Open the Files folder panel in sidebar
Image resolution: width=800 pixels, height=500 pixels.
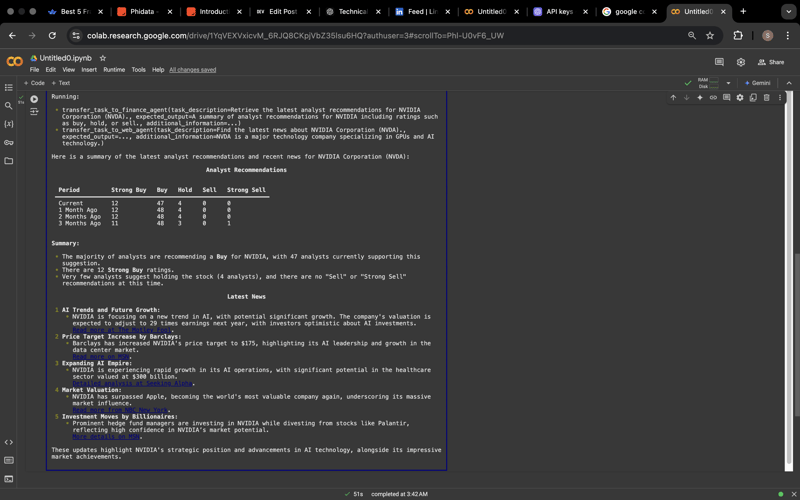9,160
